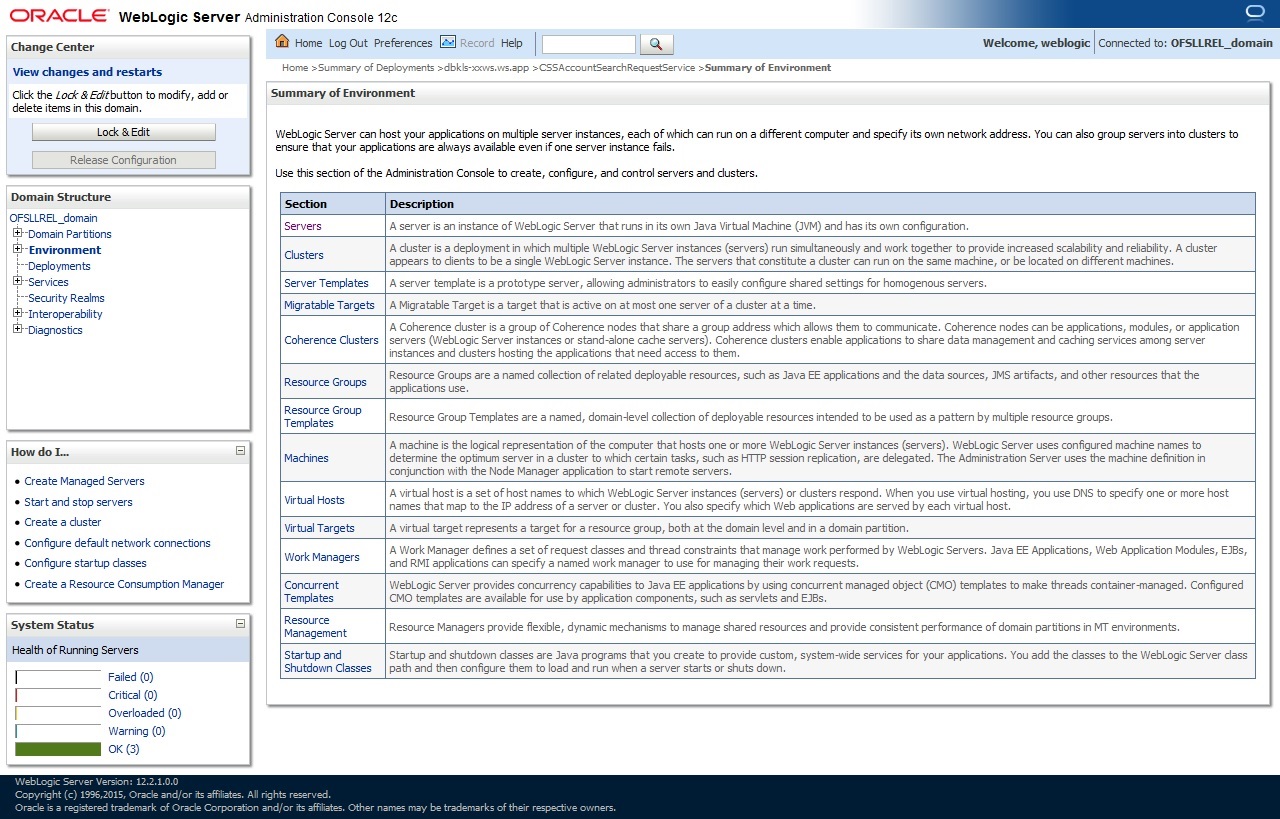
Task: Open Configure default network connections link
Action: tap(117, 543)
